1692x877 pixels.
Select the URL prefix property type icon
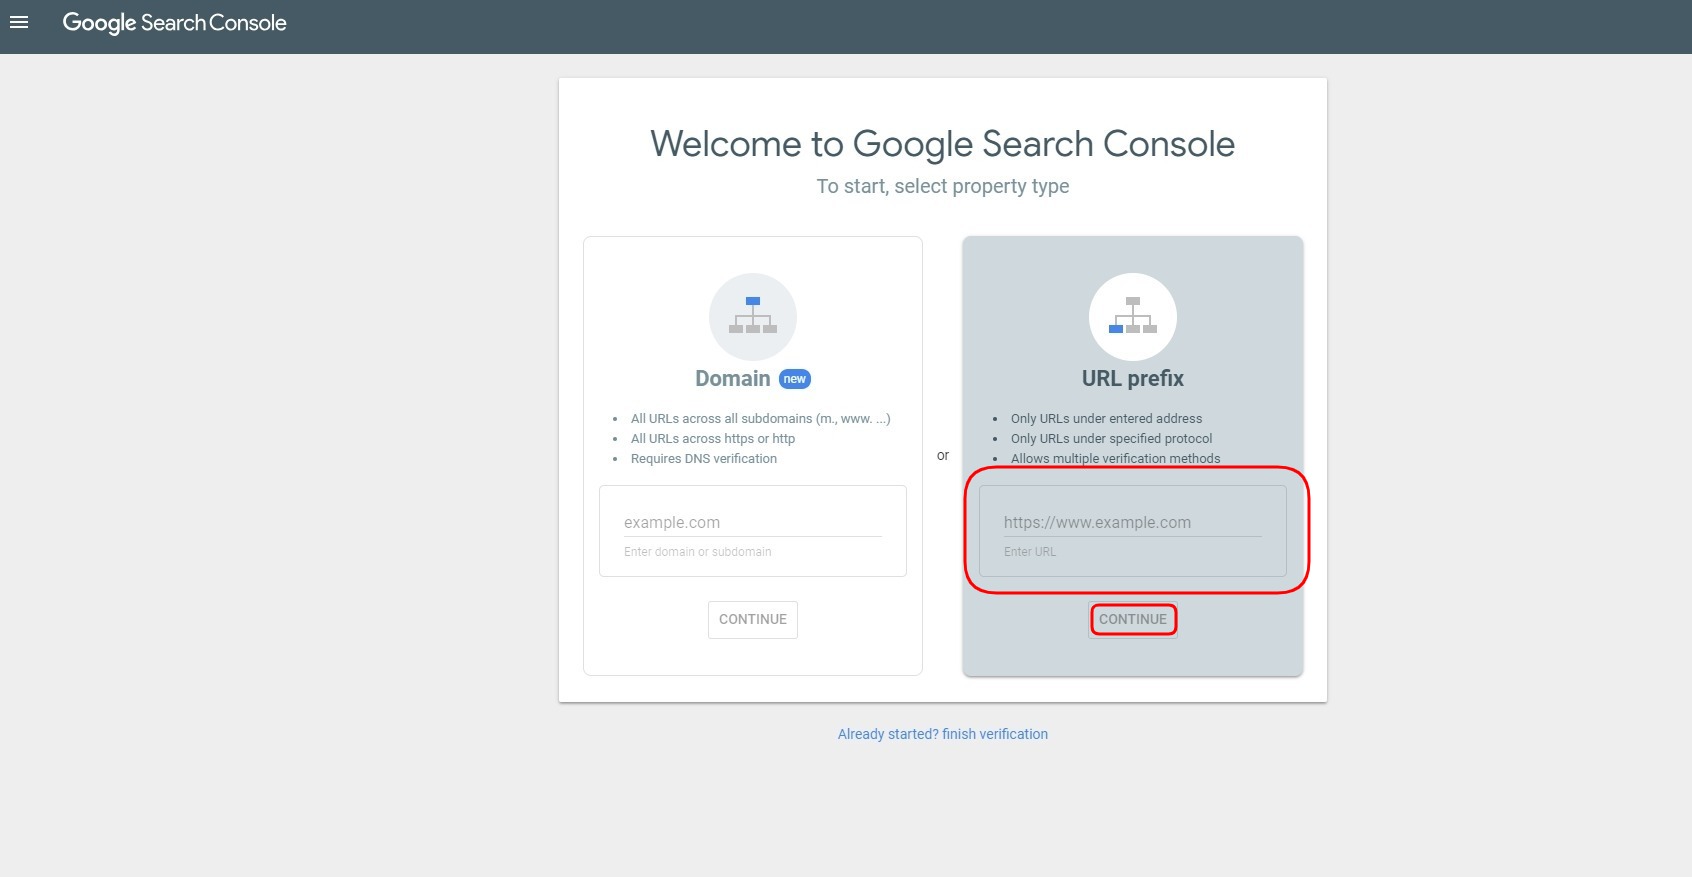click(x=1133, y=316)
